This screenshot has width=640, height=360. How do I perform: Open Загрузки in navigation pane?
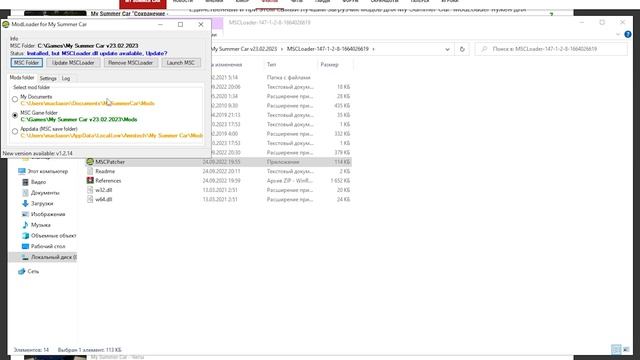point(42,203)
